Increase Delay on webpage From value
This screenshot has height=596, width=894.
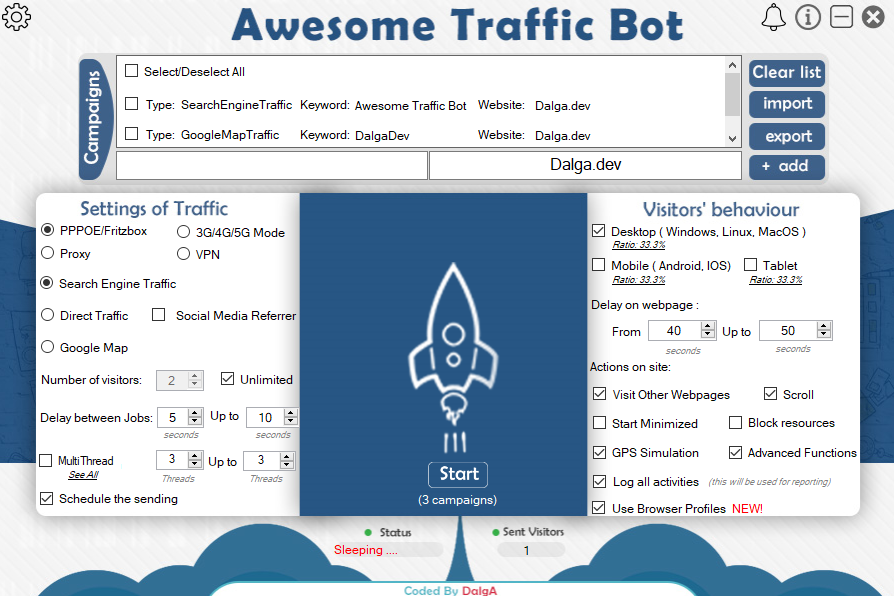708,326
